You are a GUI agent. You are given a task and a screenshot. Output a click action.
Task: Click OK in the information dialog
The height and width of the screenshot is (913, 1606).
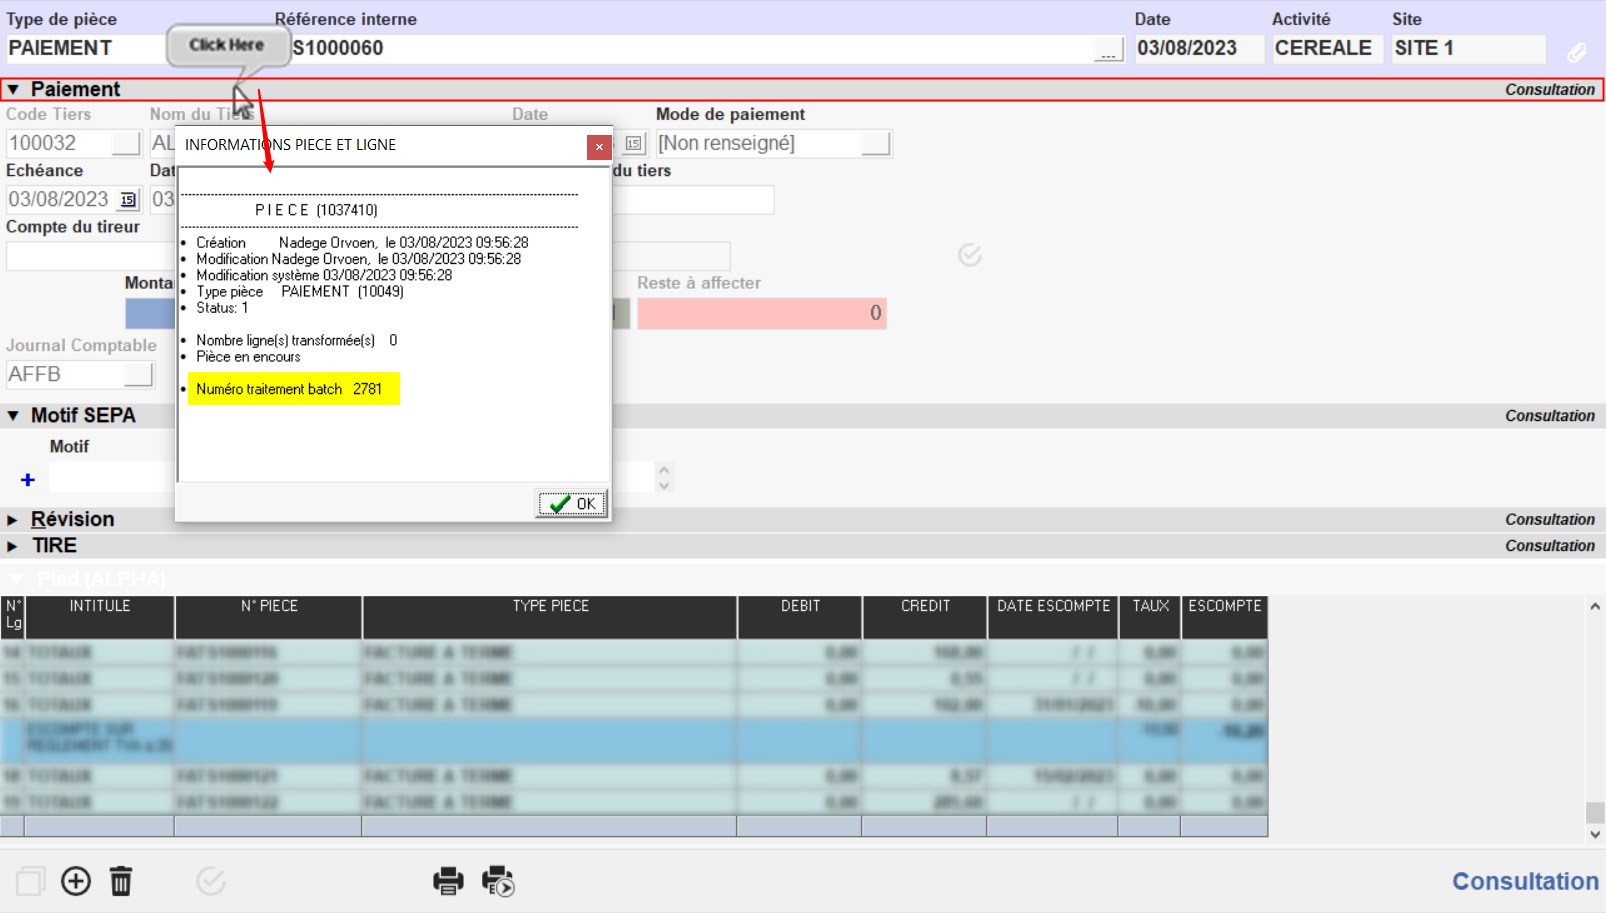(572, 504)
